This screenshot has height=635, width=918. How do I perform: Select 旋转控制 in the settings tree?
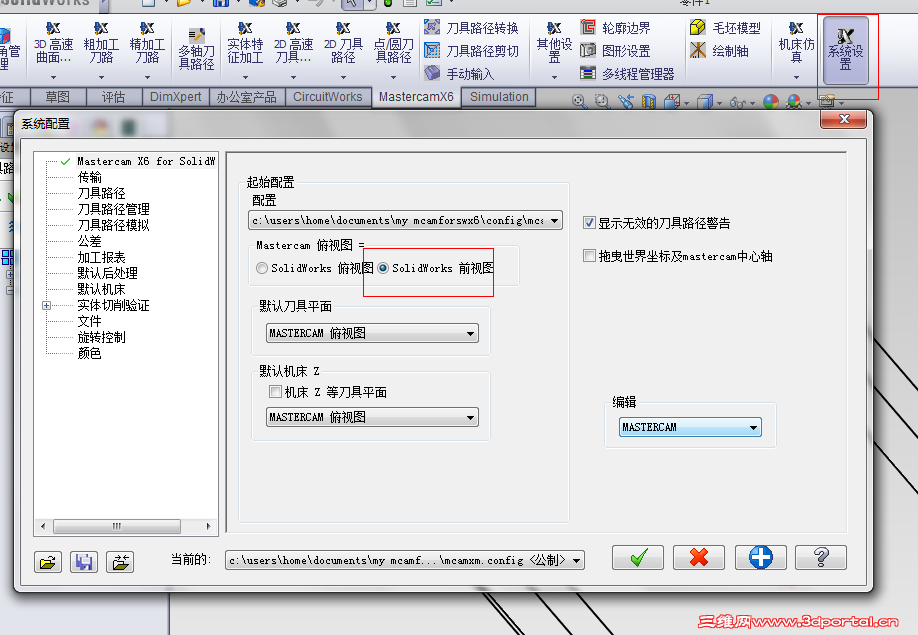point(101,337)
